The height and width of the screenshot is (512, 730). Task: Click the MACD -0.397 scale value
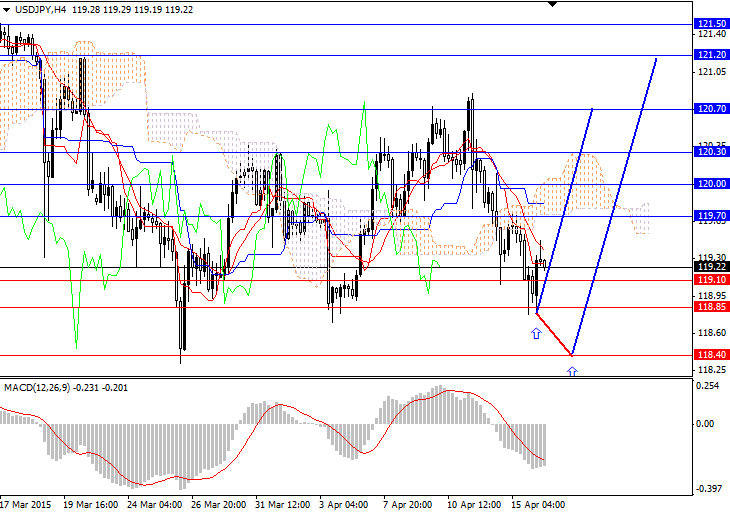tap(709, 489)
